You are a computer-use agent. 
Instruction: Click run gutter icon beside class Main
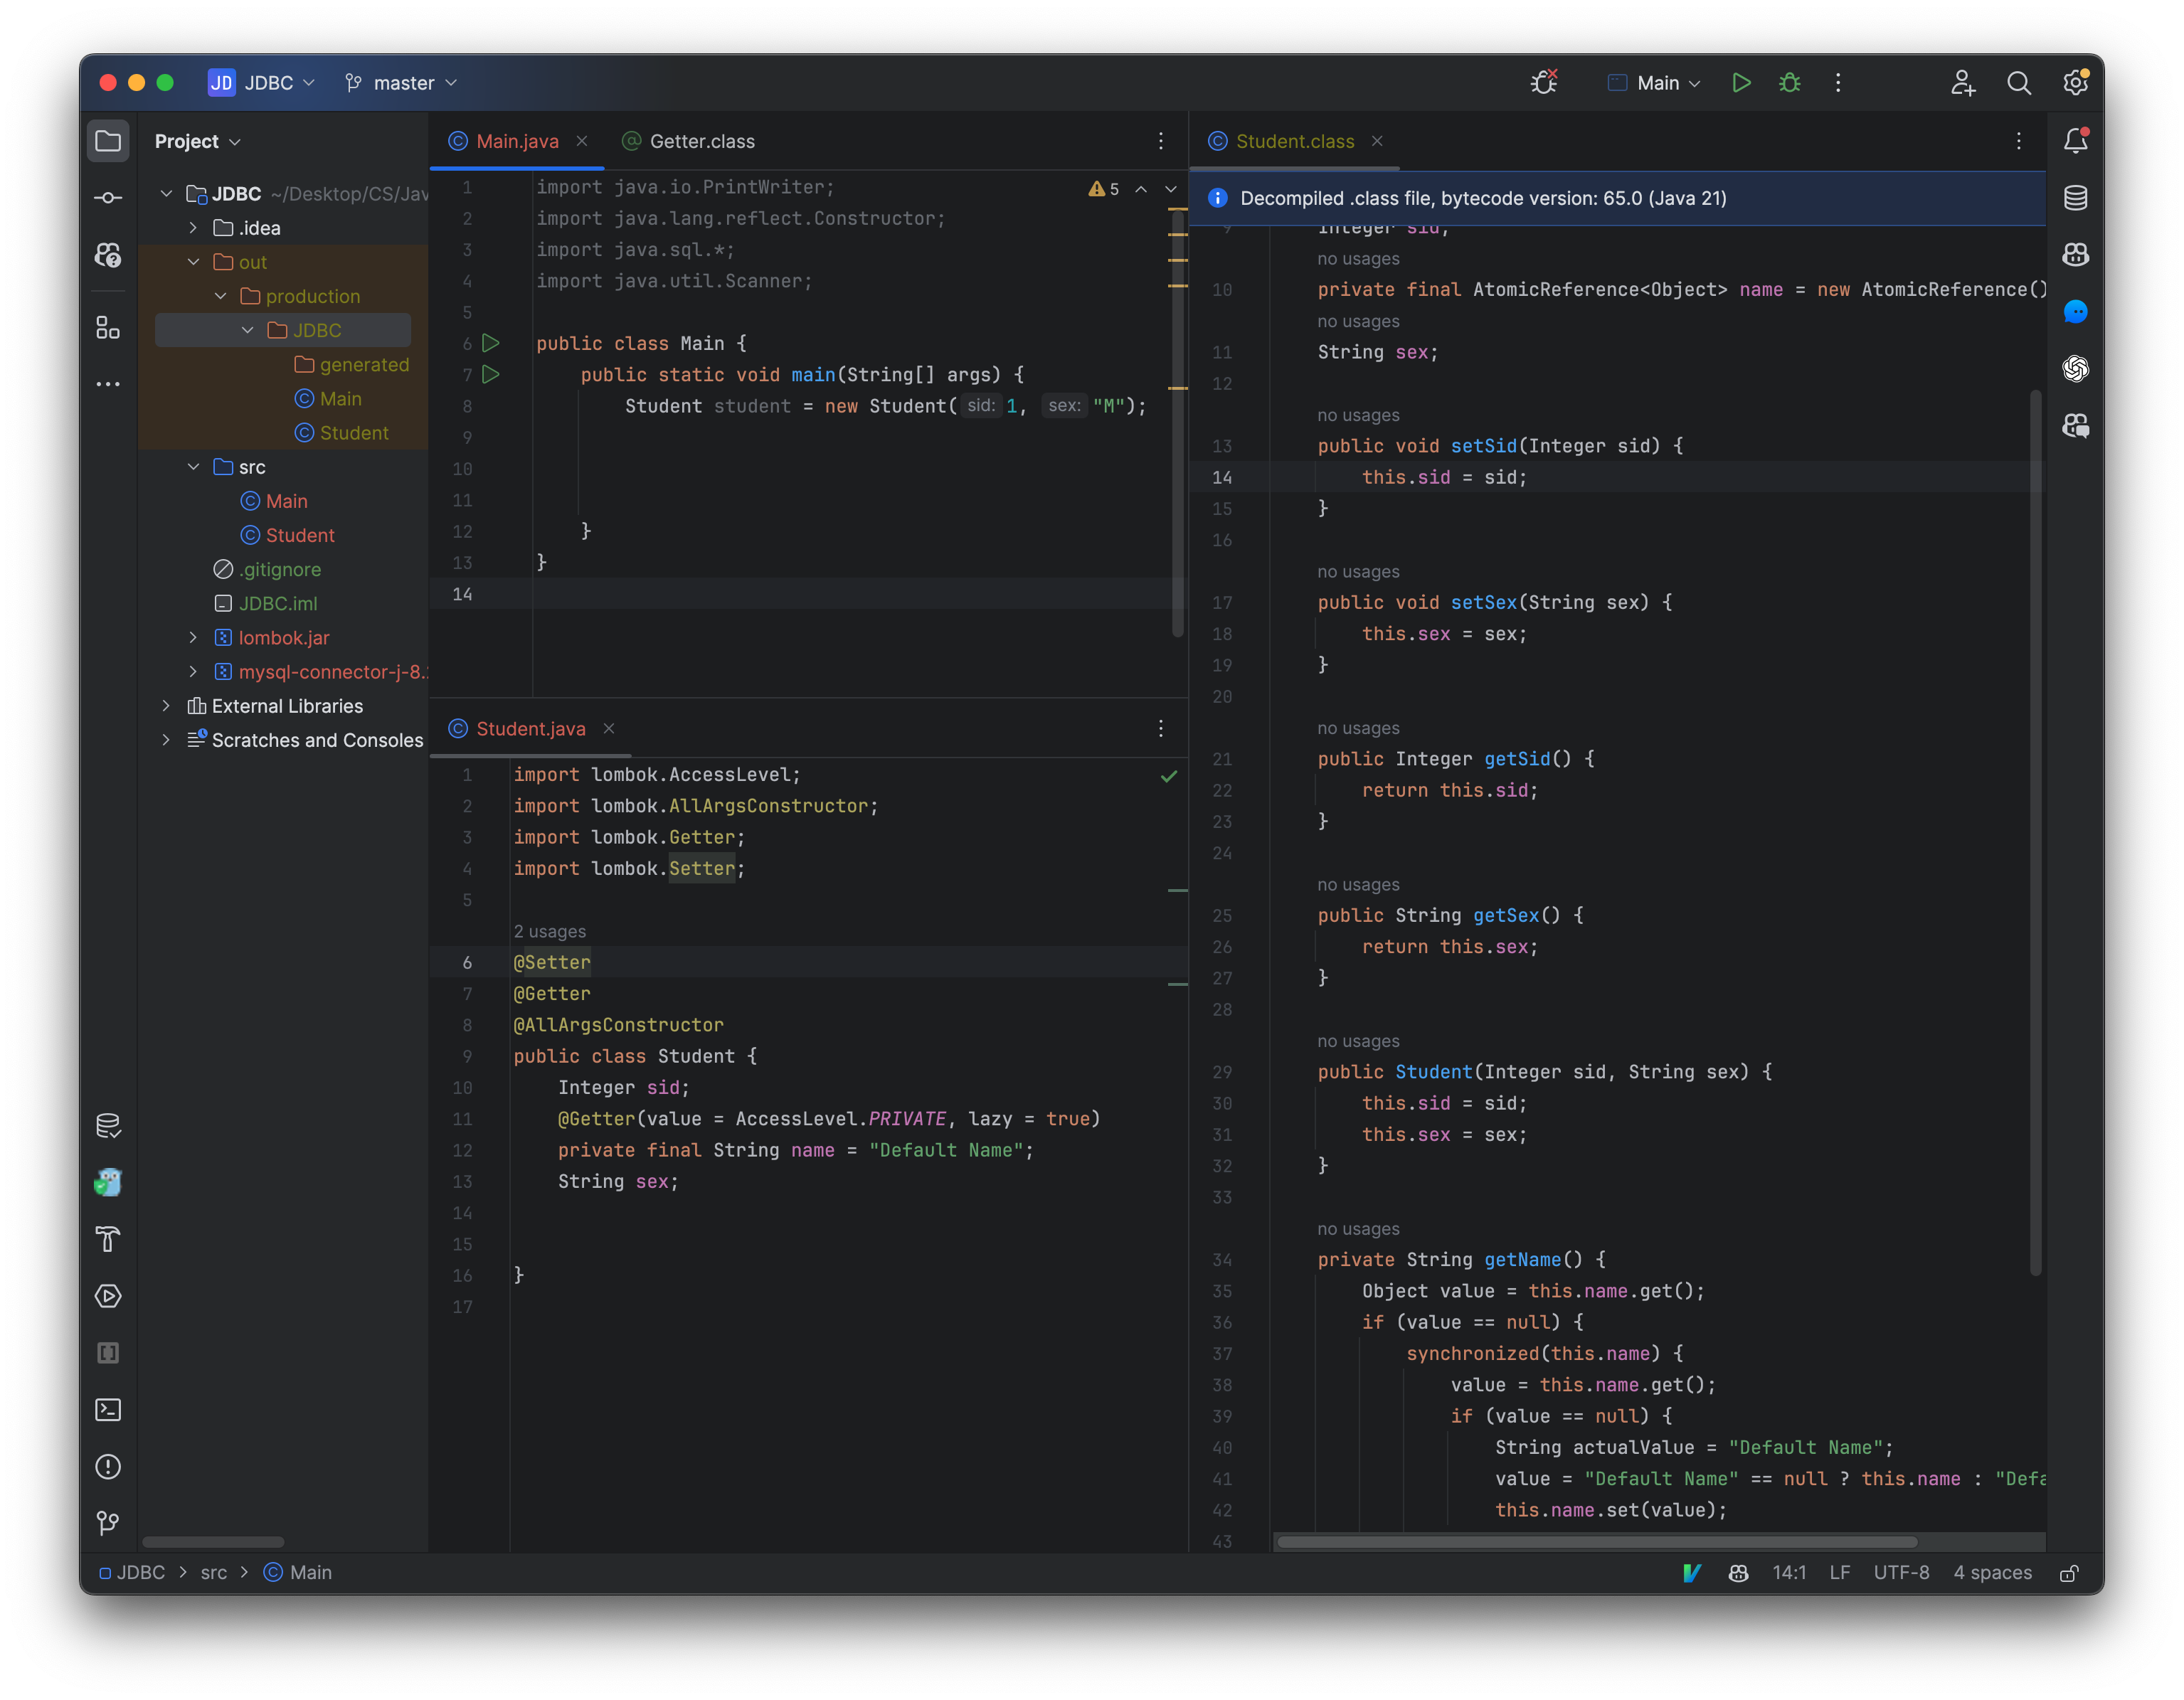(x=491, y=343)
